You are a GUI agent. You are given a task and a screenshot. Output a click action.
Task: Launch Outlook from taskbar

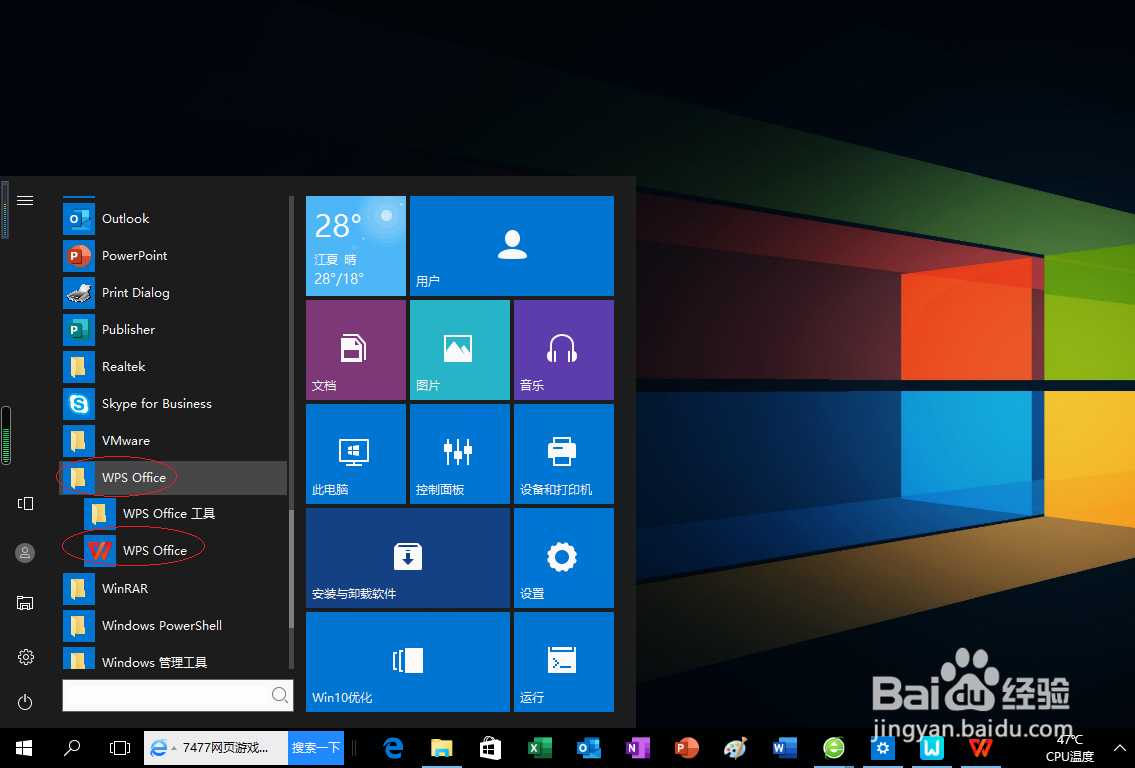588,748
